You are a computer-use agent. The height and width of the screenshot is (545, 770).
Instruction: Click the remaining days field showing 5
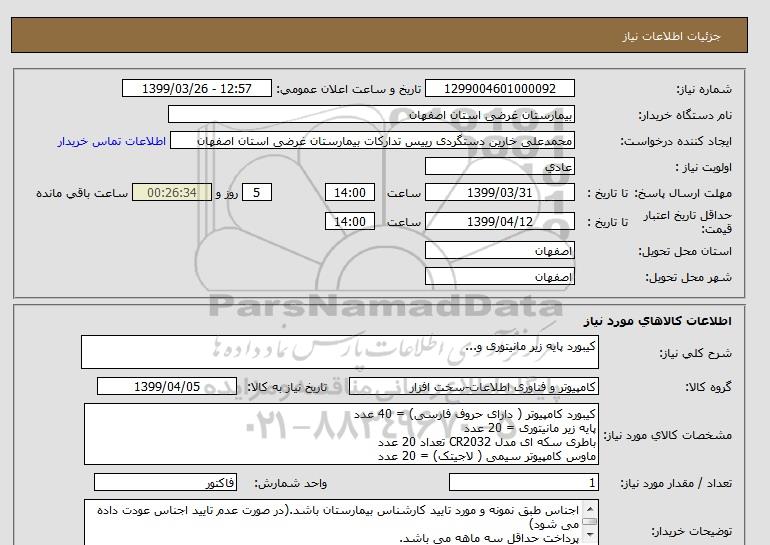256,192
